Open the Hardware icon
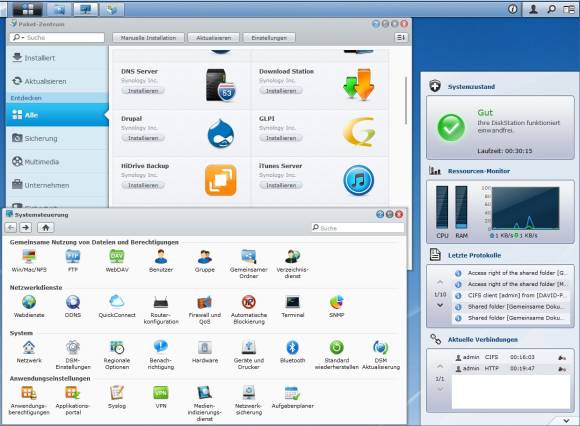Screen dimensions: 580x426 205,347
